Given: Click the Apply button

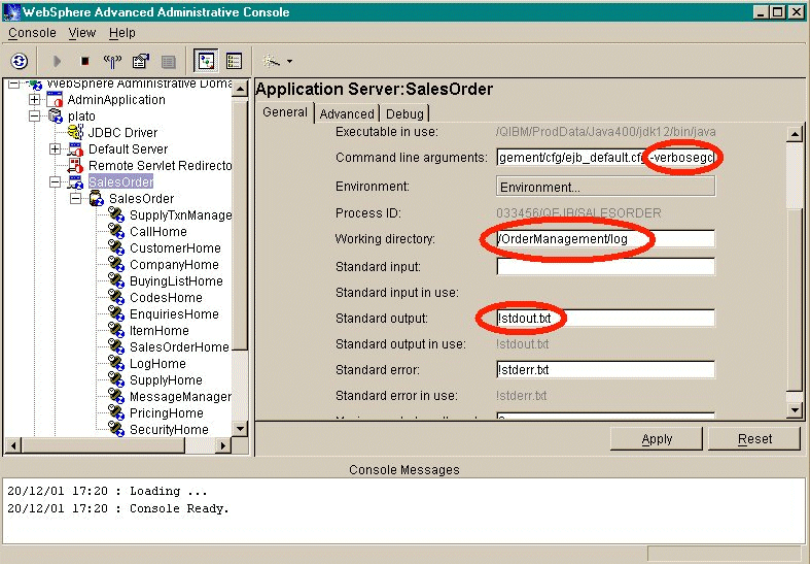Looking at the screenshot, I should point(656,439).
